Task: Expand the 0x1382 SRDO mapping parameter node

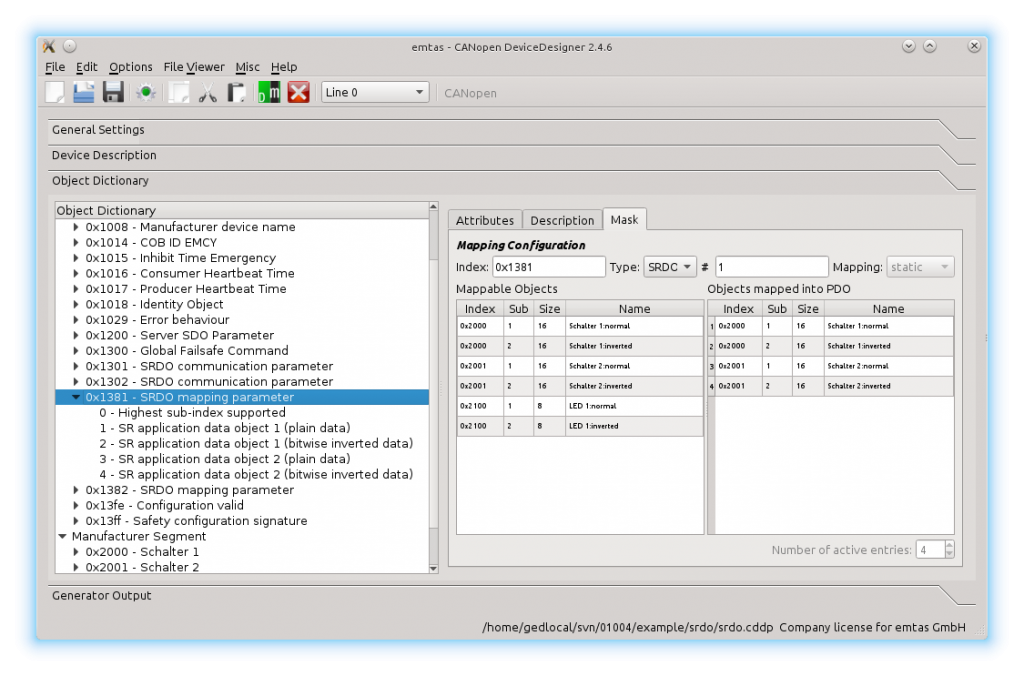Action: point(76,490)
